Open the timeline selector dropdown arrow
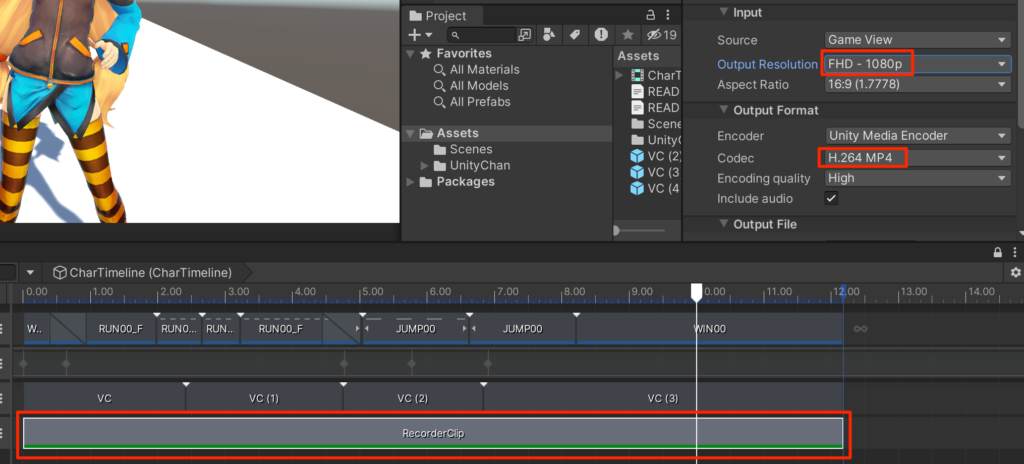This screenshot has width=1024, height=464. [x=30, y=273]
